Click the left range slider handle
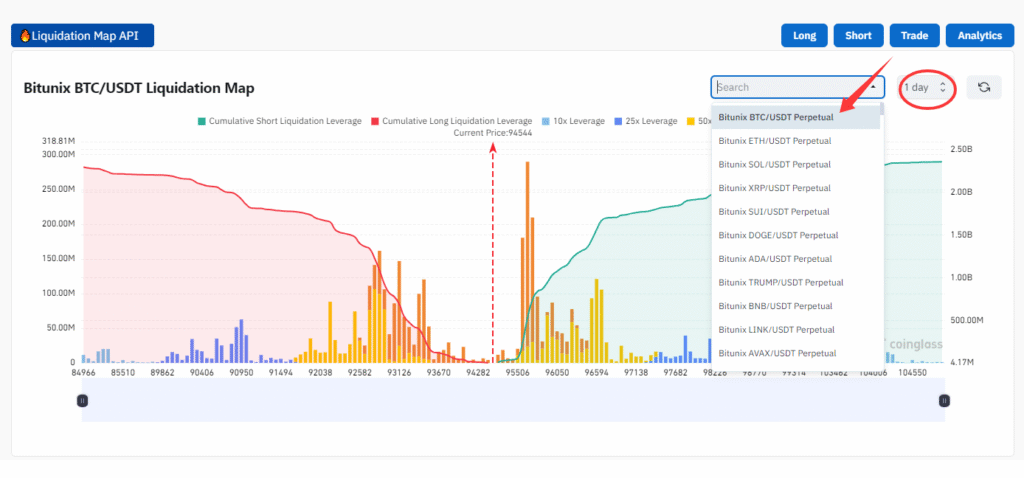The height and width of the screenshot is (478, 1024). pos(83,400)
